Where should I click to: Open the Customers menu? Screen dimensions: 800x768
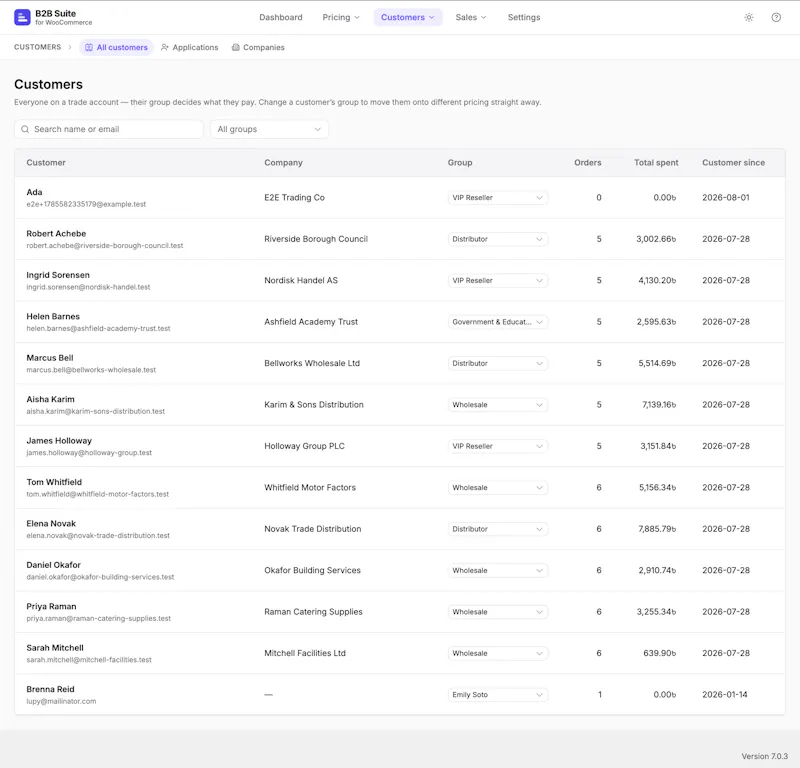408,17
